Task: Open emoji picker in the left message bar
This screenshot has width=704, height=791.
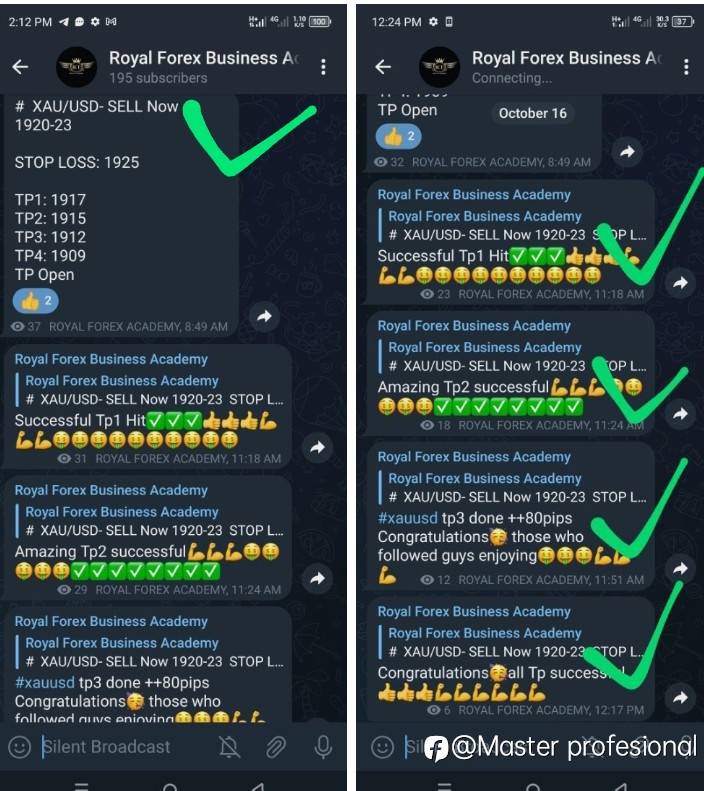Action: coord(20,747)
